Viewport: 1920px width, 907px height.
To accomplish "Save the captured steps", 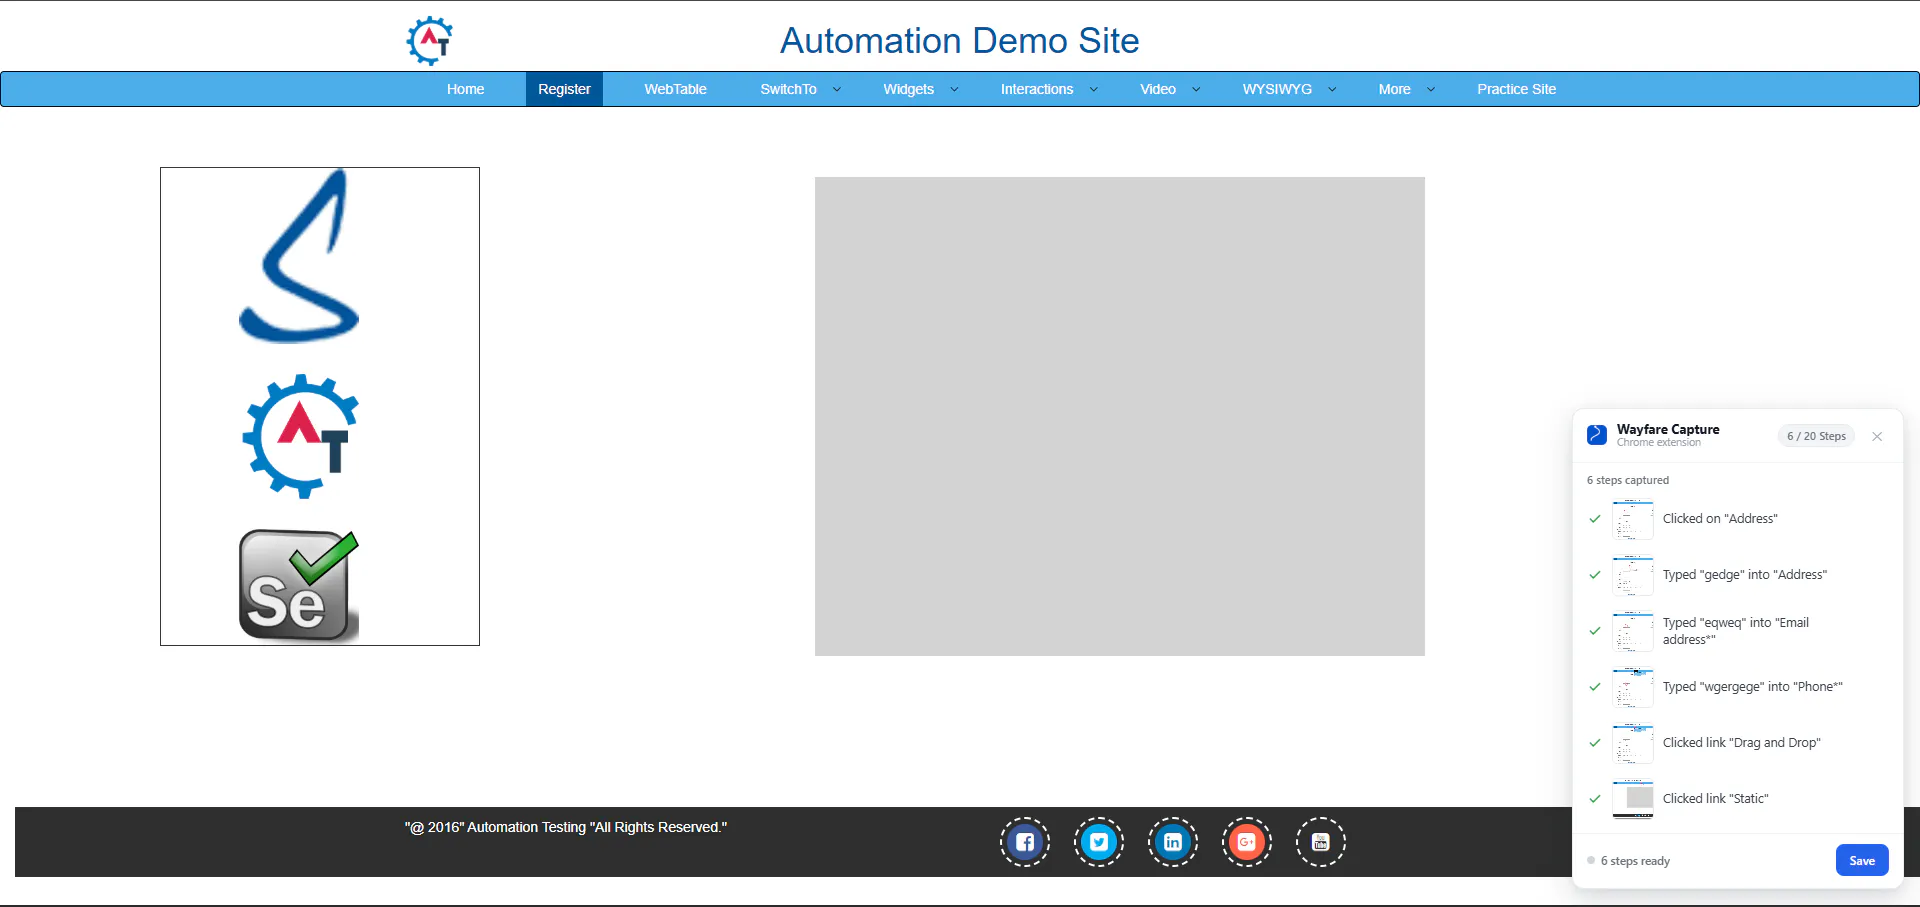I will [x=1862, y=860].
